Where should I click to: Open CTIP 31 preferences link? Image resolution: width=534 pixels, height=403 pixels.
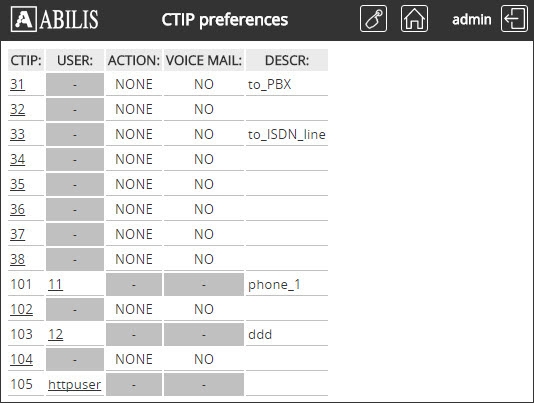point(17,84)
